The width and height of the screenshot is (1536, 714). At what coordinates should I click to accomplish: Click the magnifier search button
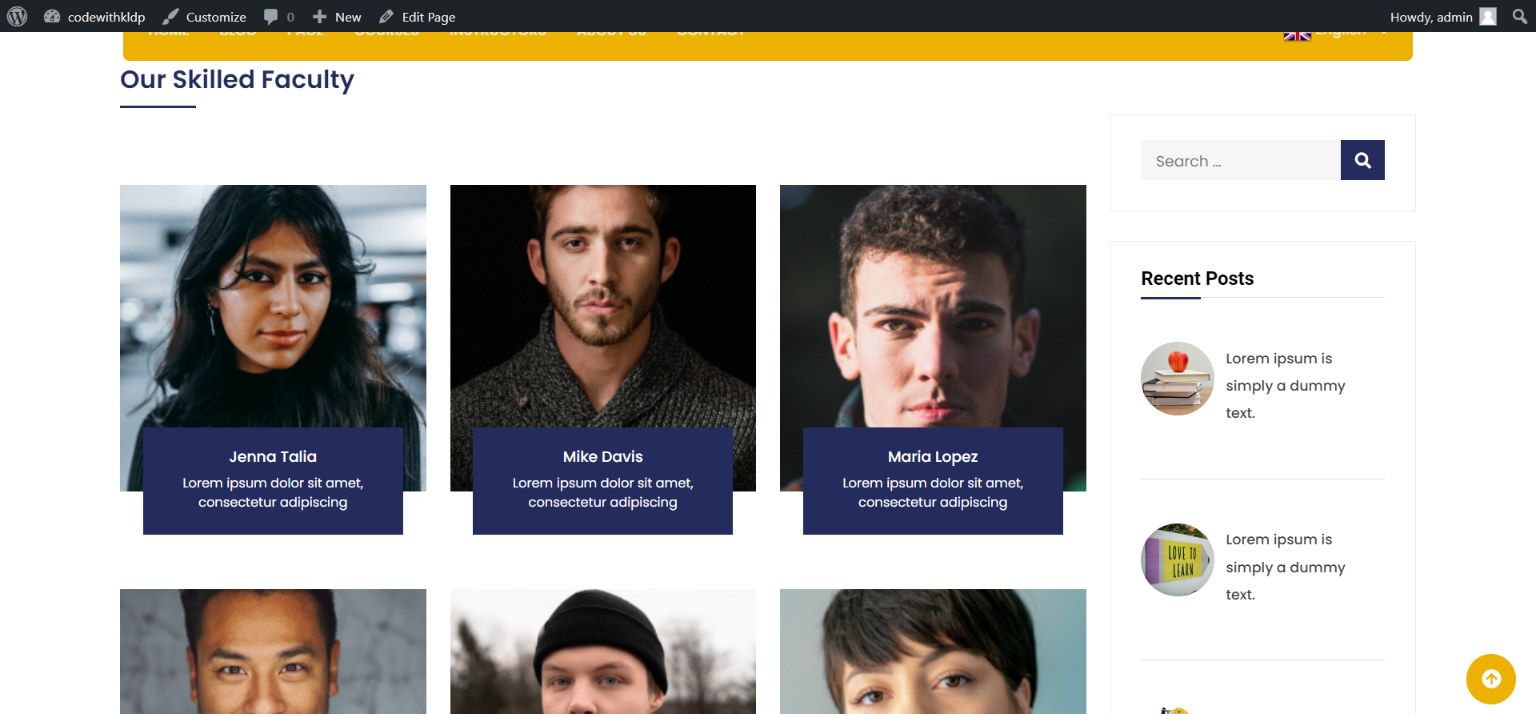tap(1362, 160)
